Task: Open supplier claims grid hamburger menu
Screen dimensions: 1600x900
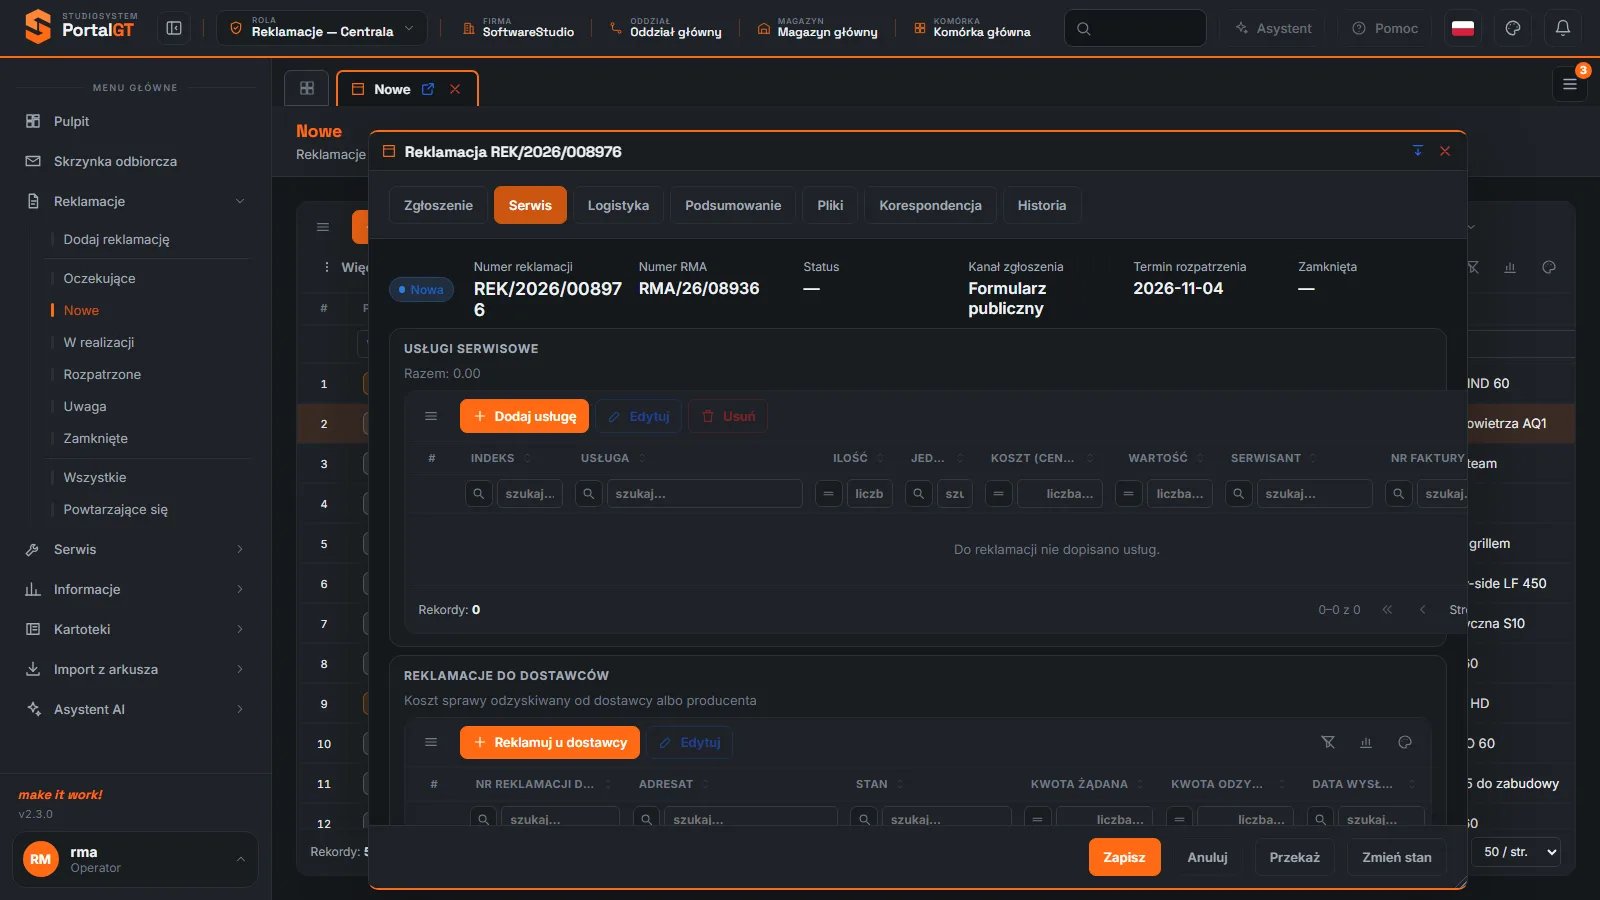Action: tap(431, 742)
